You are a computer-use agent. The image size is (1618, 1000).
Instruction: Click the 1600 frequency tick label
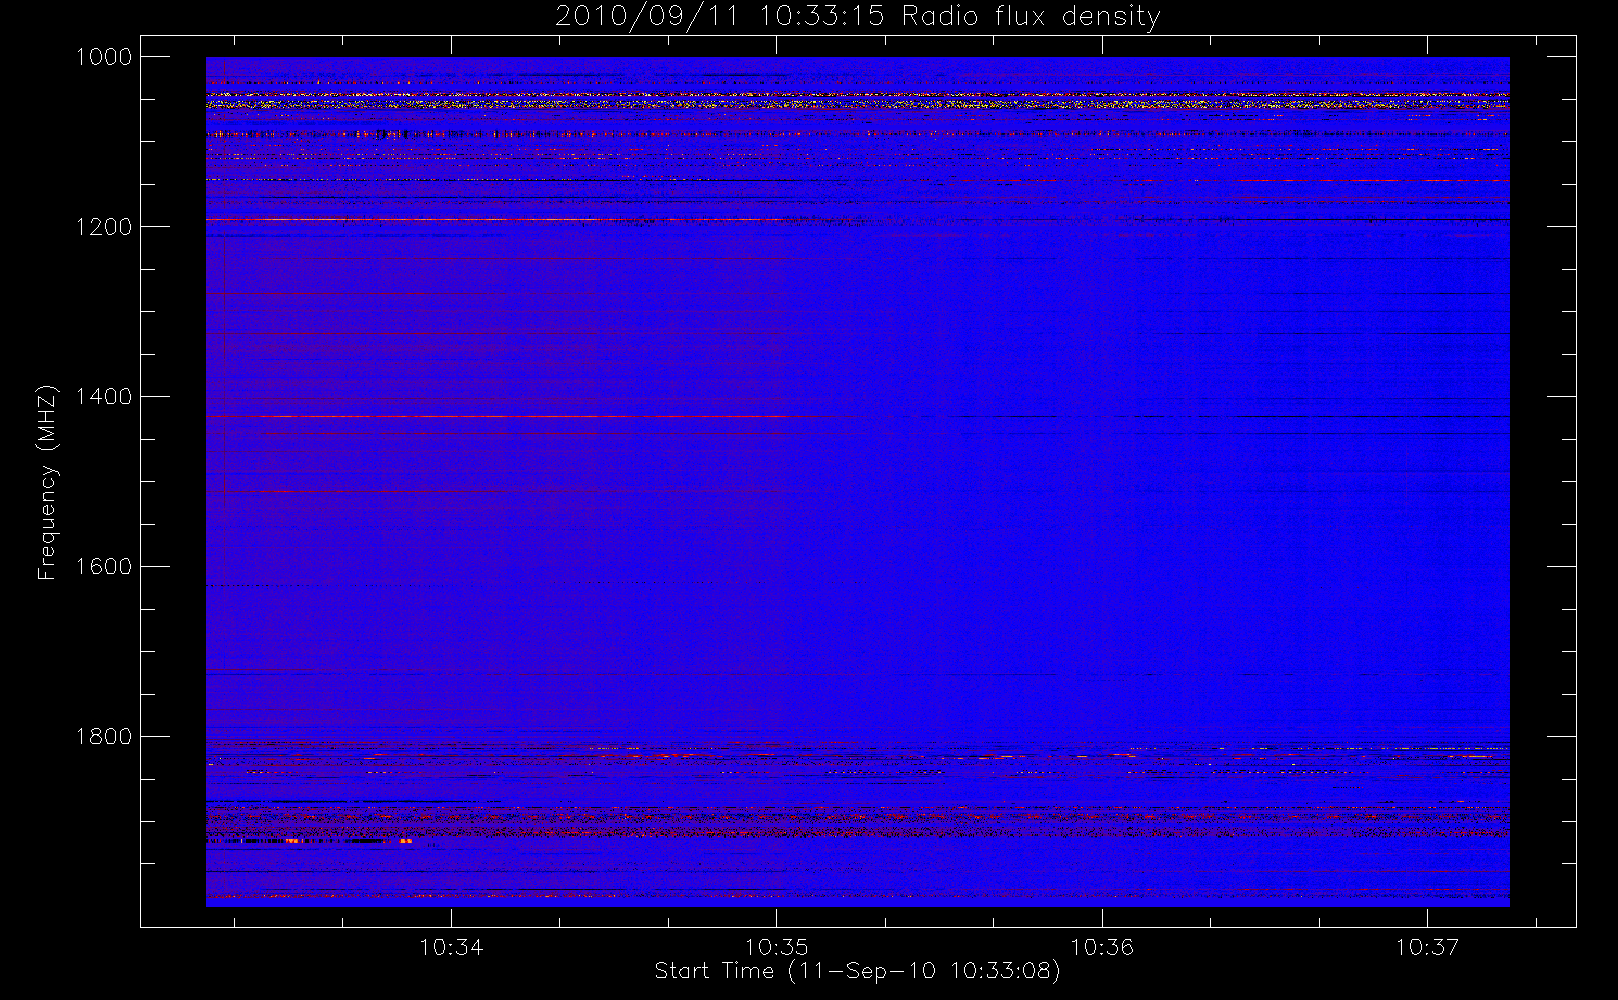tap(104, 567)
